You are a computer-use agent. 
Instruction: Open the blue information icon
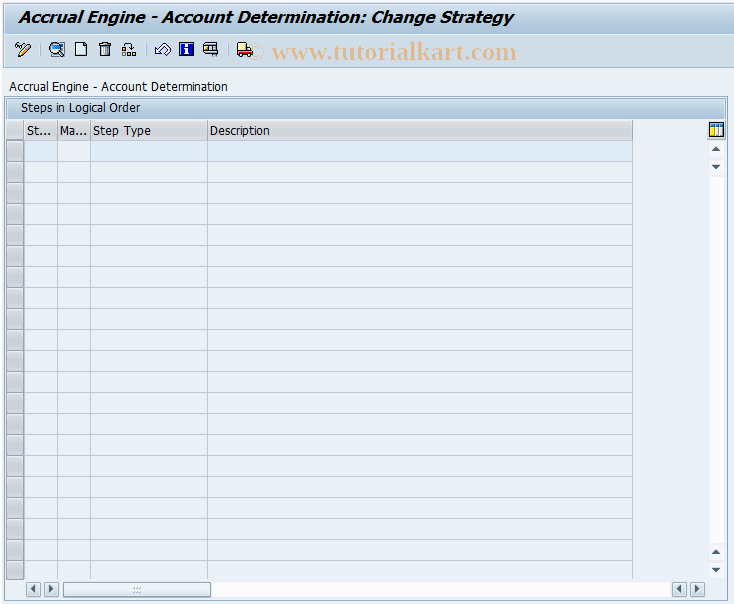186,49
